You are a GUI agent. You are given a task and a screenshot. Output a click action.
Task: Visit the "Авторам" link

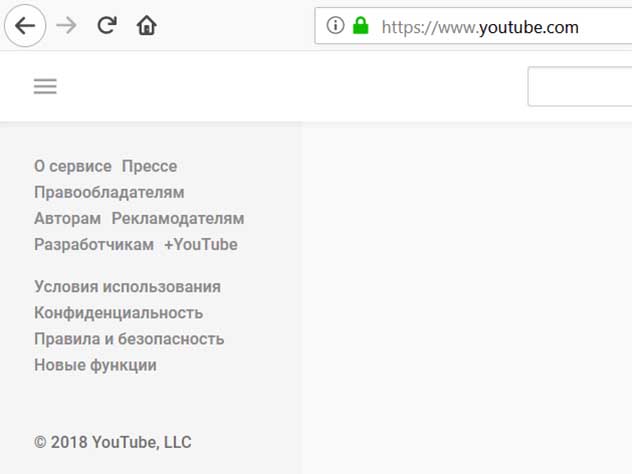coord(67,218)
